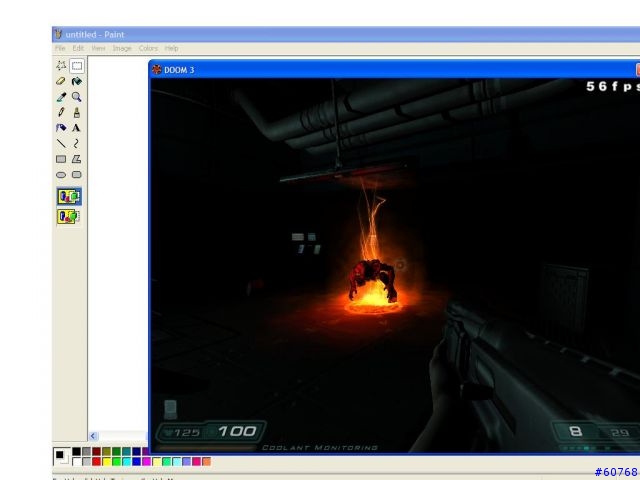Screen dimensions: 640x480
Task: Activate the Pick Color eyedropper tool
Action: [61, 97]
